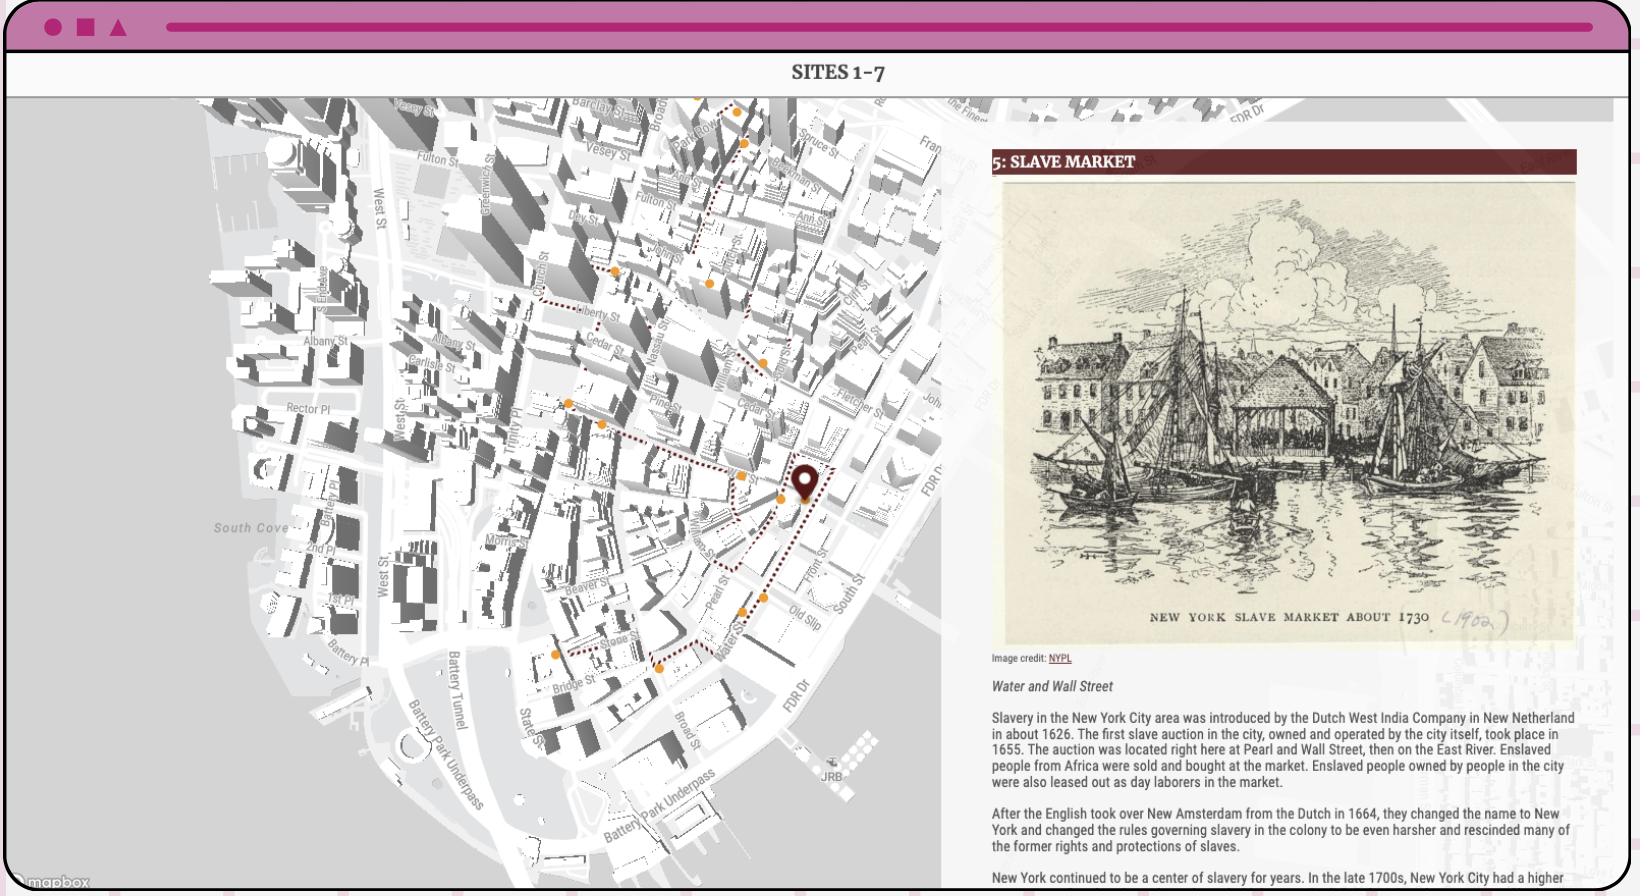Click the 'Battery Tunnel' map label

coord(457,690)
